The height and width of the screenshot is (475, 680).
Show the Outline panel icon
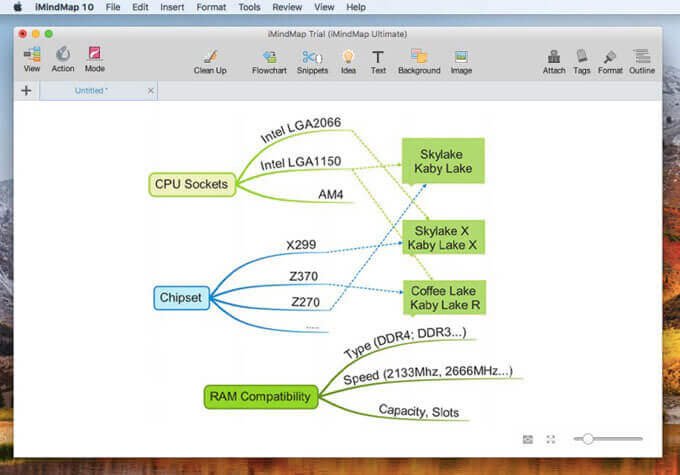coord(642,62)
